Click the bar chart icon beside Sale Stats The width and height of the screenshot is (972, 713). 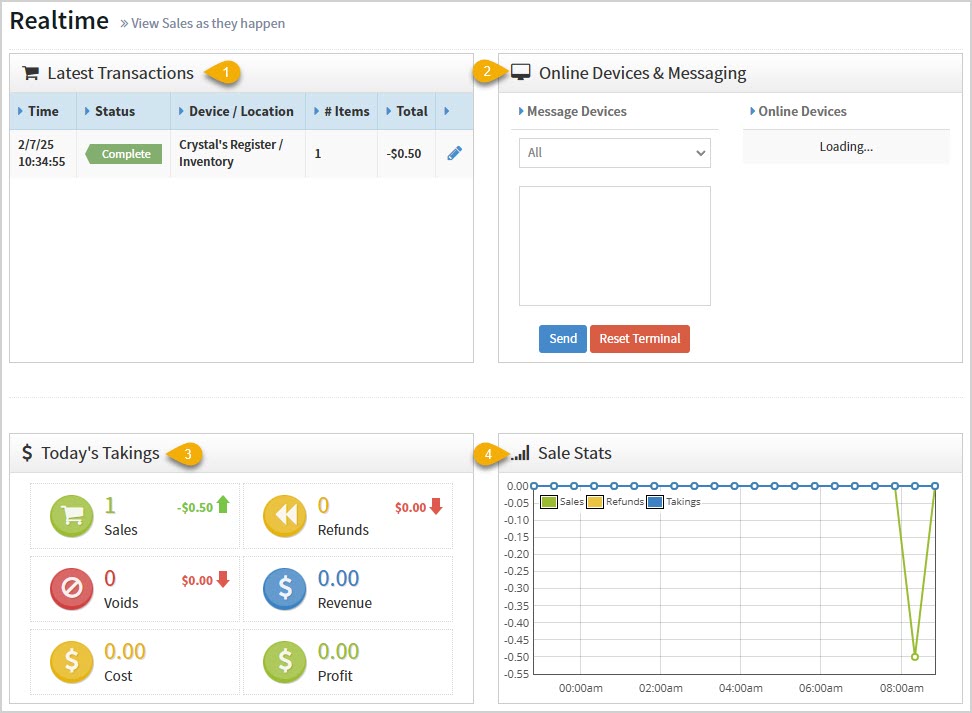519,452
